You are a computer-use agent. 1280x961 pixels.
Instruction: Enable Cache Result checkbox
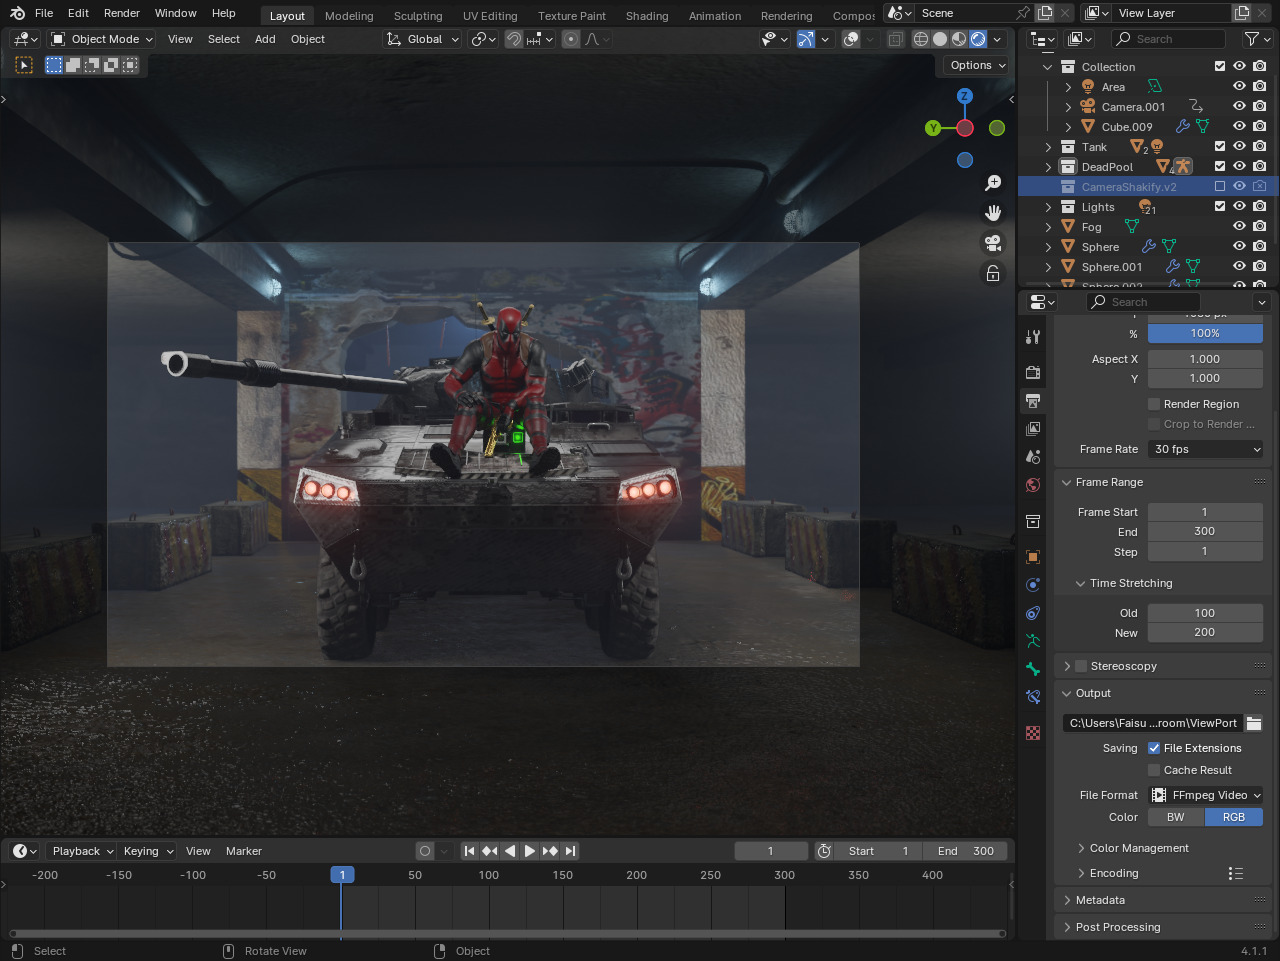(x=1154, y=770)
